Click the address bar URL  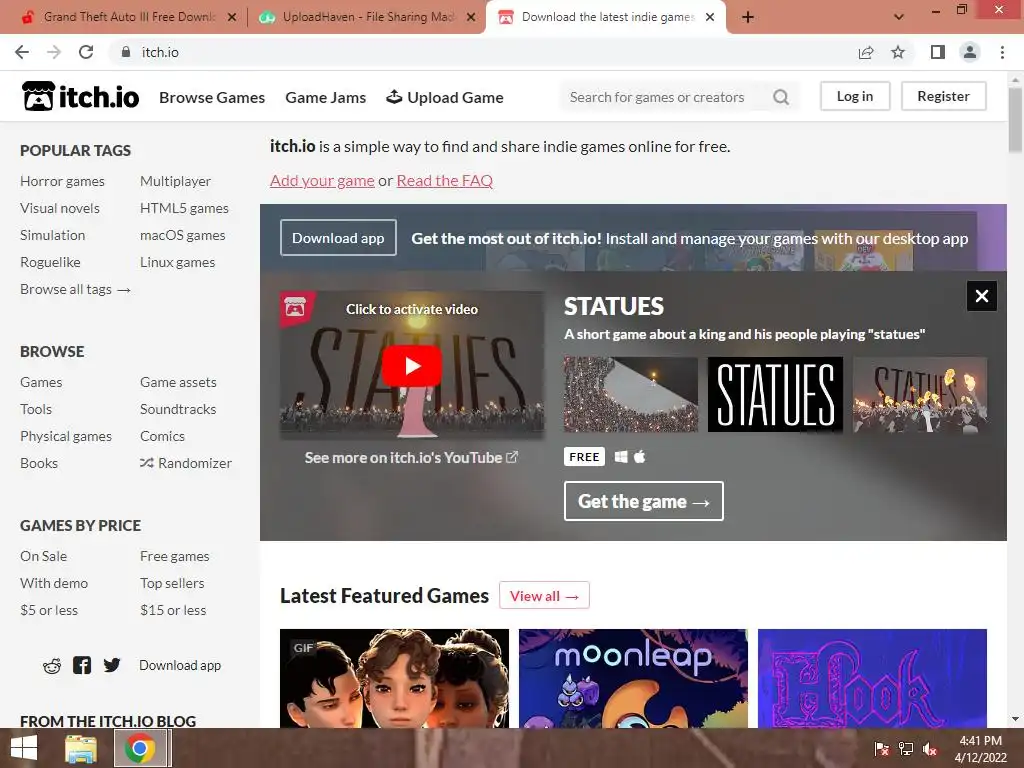tap(160, 52)
